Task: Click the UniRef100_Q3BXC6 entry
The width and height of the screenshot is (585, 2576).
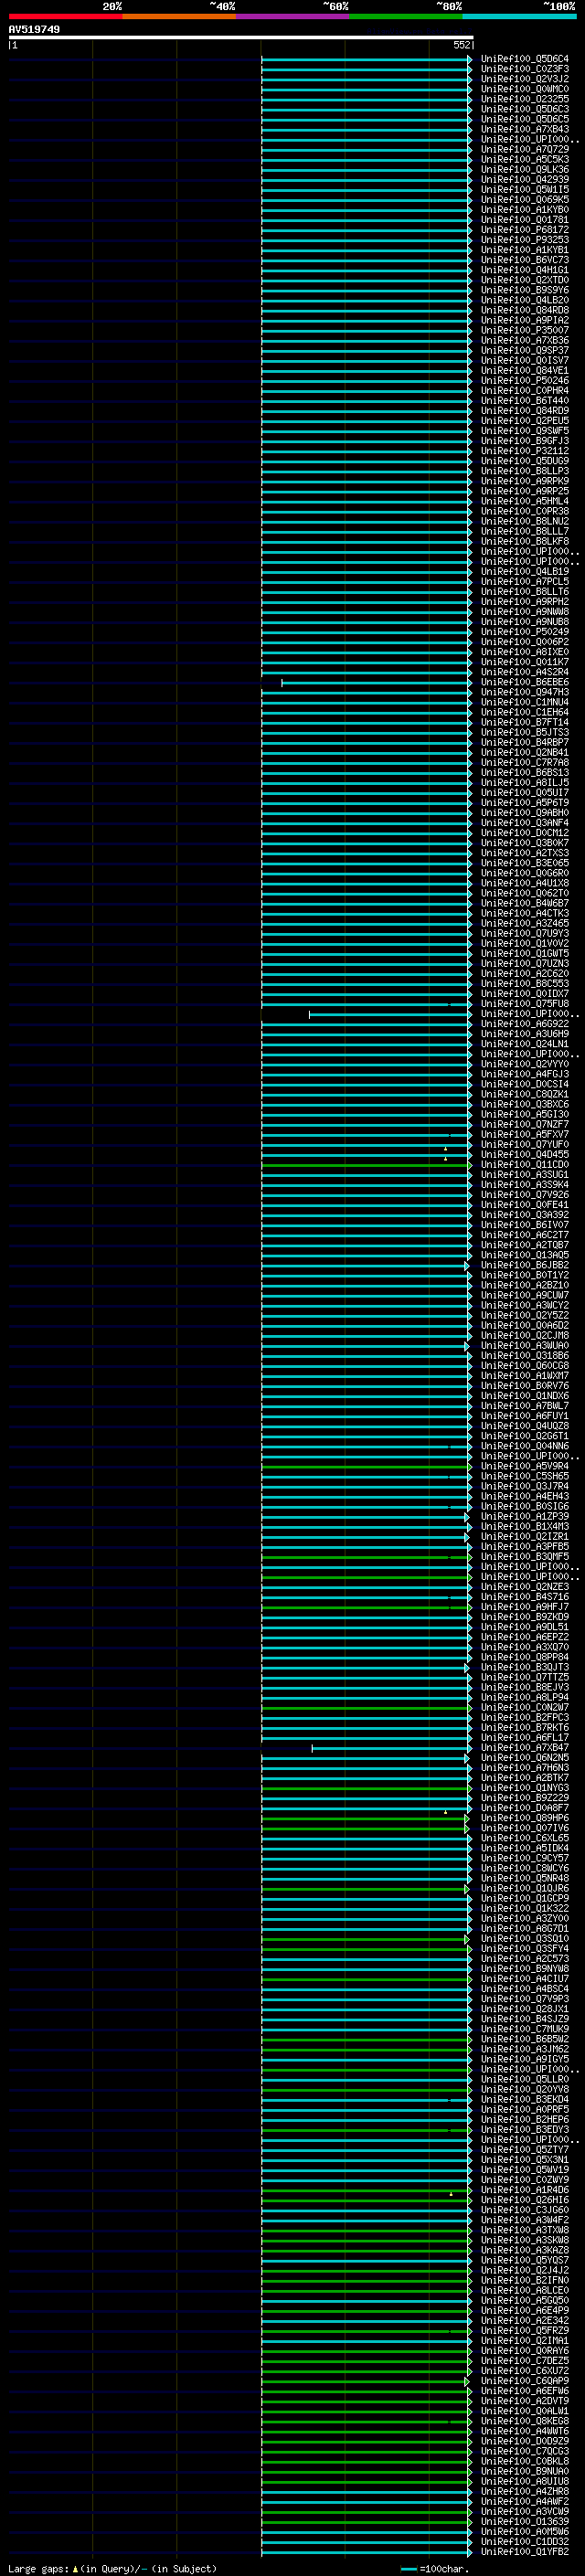Action: coord(524,1104)
